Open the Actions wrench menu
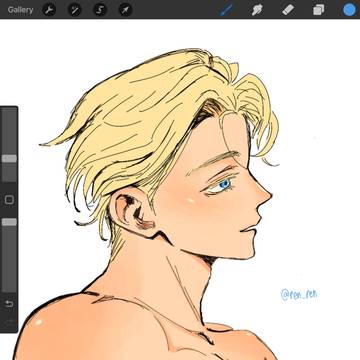The image size is (360, 360). (49, 10)
